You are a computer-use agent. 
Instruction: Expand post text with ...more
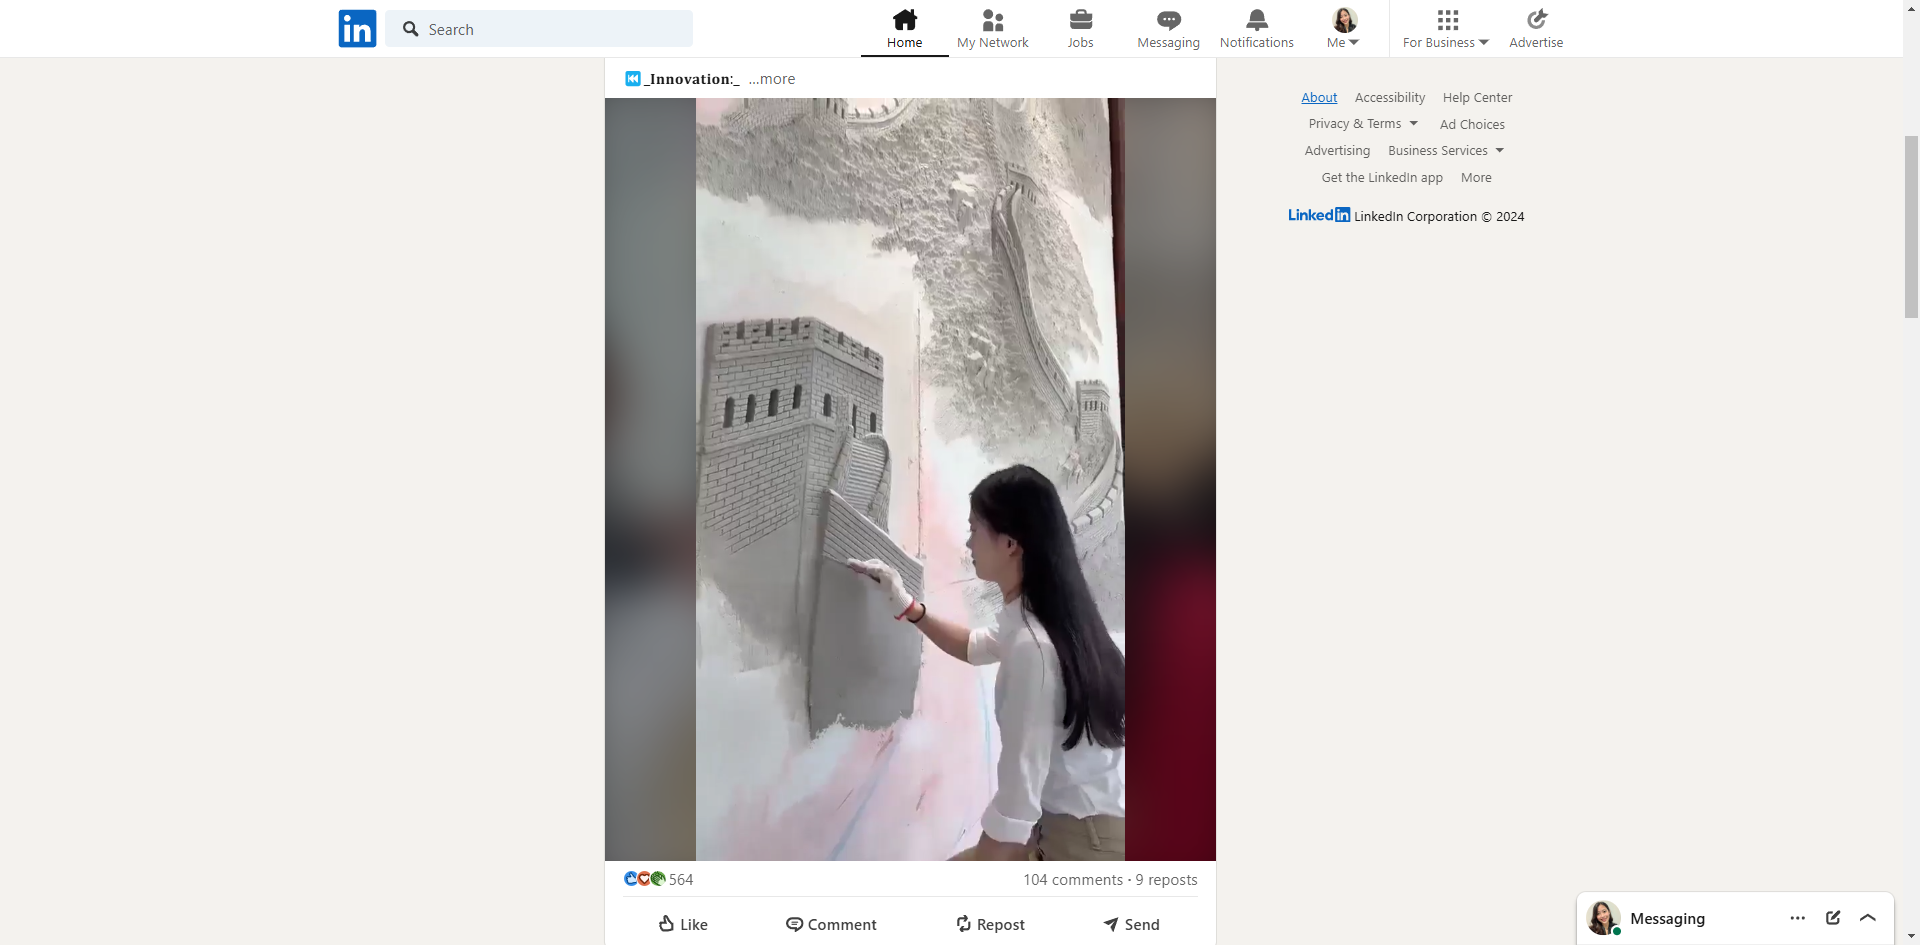click(772, 79)
